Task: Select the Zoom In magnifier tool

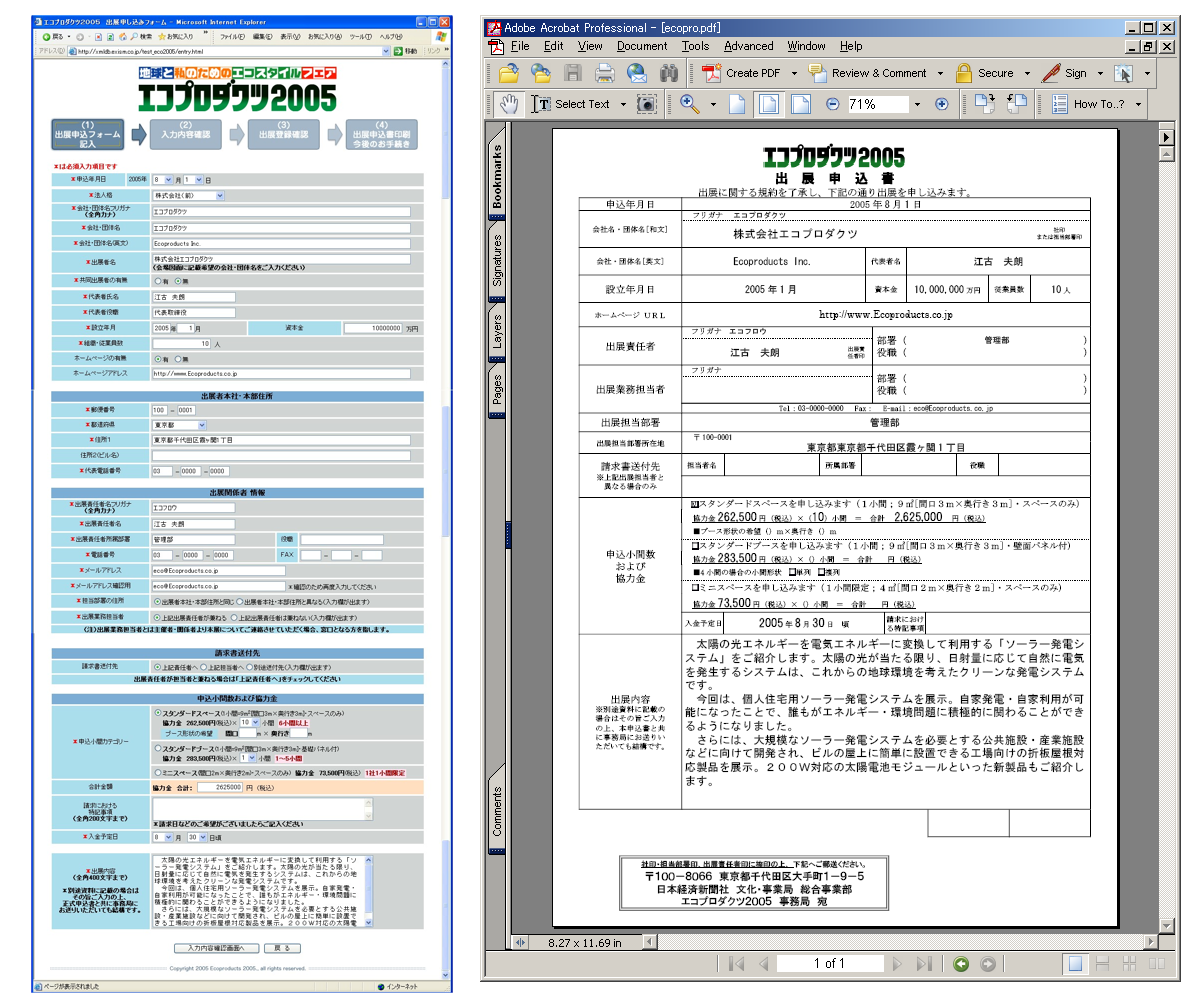Action: 690,103
